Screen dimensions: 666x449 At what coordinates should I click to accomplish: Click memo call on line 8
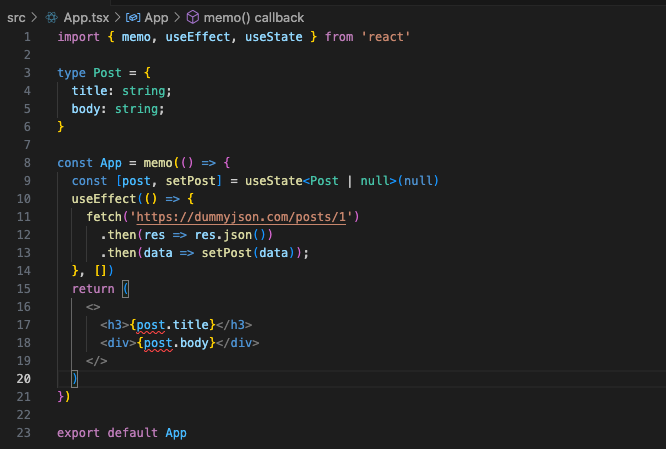158,163
